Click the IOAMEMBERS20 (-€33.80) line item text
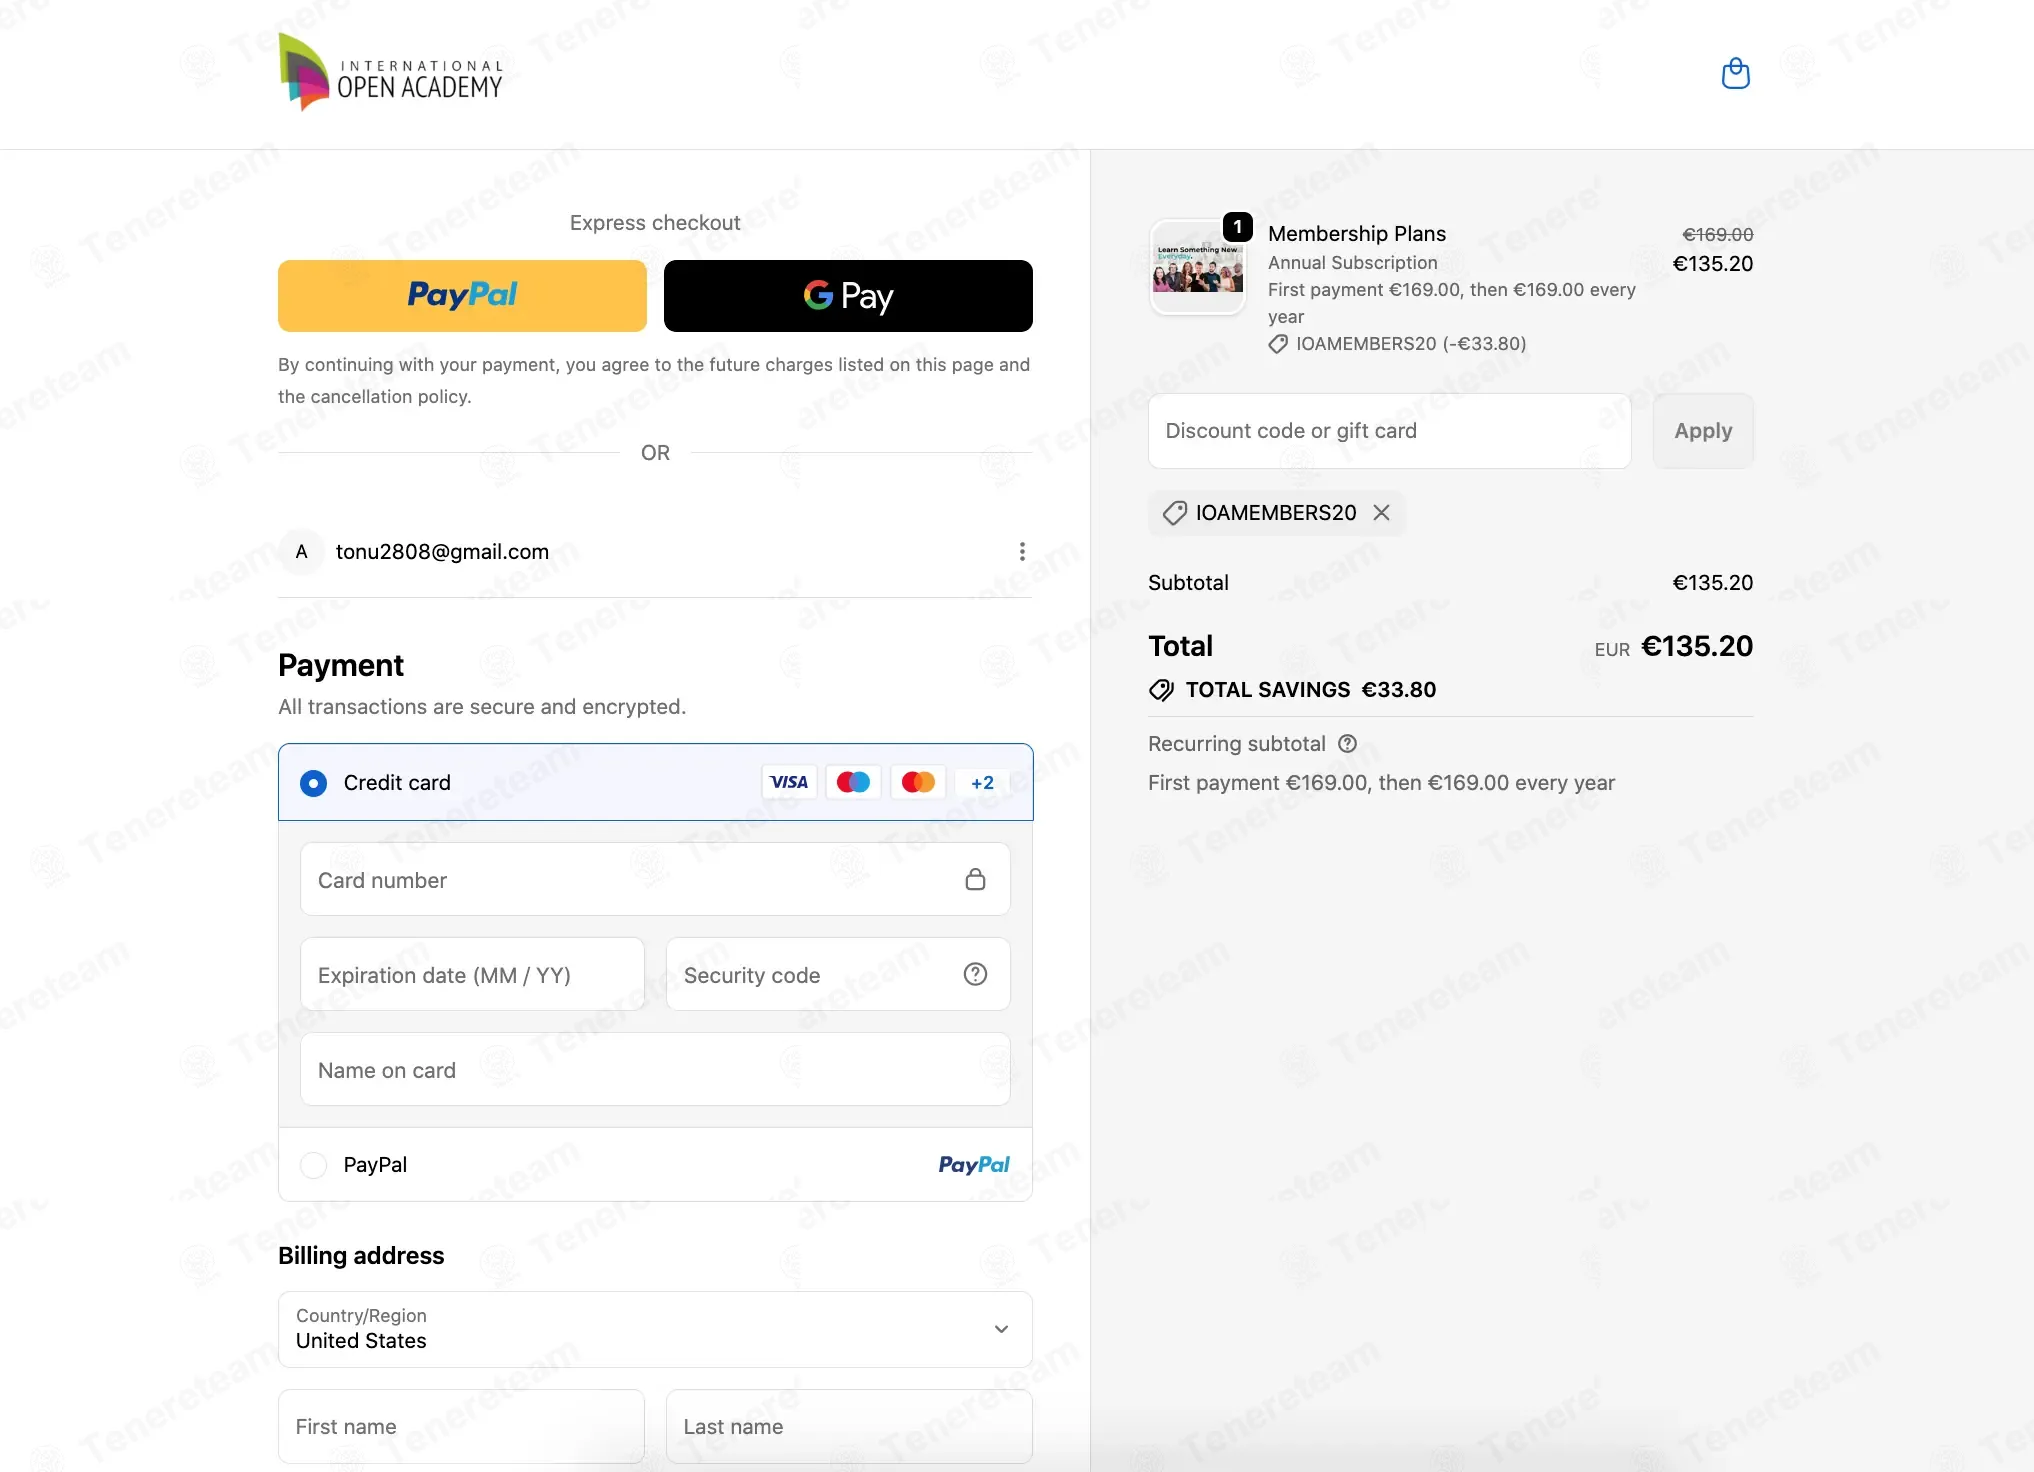 point(1411,344)
